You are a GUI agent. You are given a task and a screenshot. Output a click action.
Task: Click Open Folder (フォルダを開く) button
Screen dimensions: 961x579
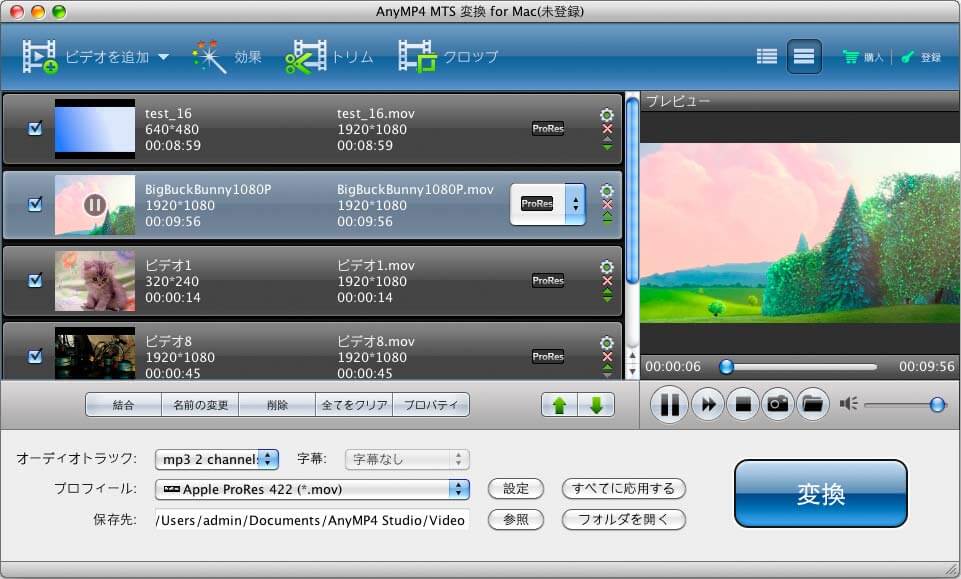coord(623,520)
